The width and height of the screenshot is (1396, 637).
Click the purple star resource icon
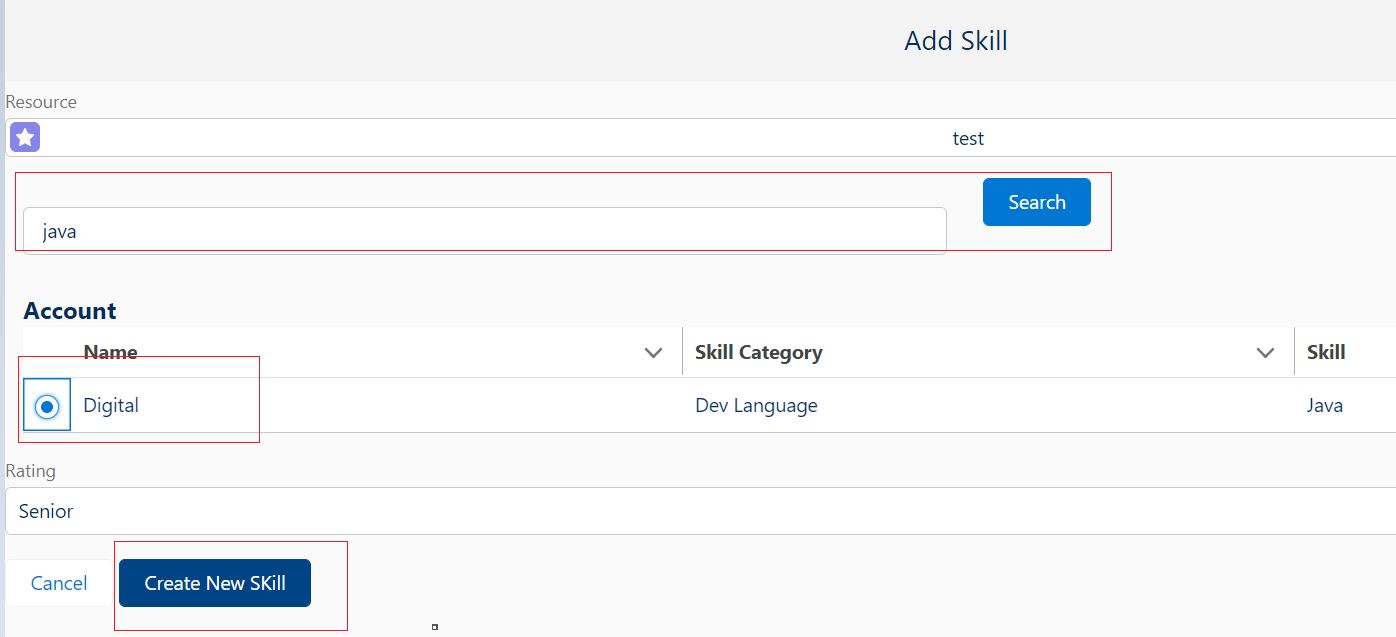click(x=25, y=138)
